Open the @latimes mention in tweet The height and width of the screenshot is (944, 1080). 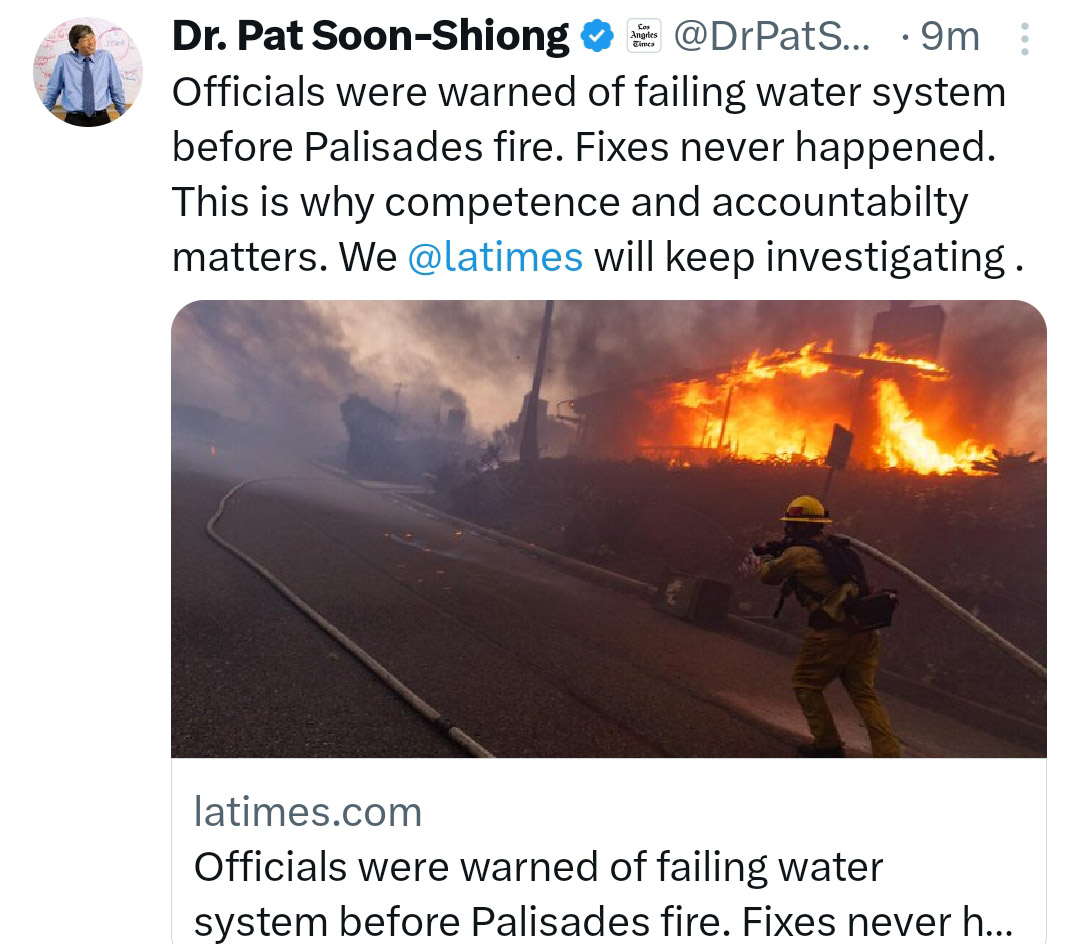(x=495, y=258)
